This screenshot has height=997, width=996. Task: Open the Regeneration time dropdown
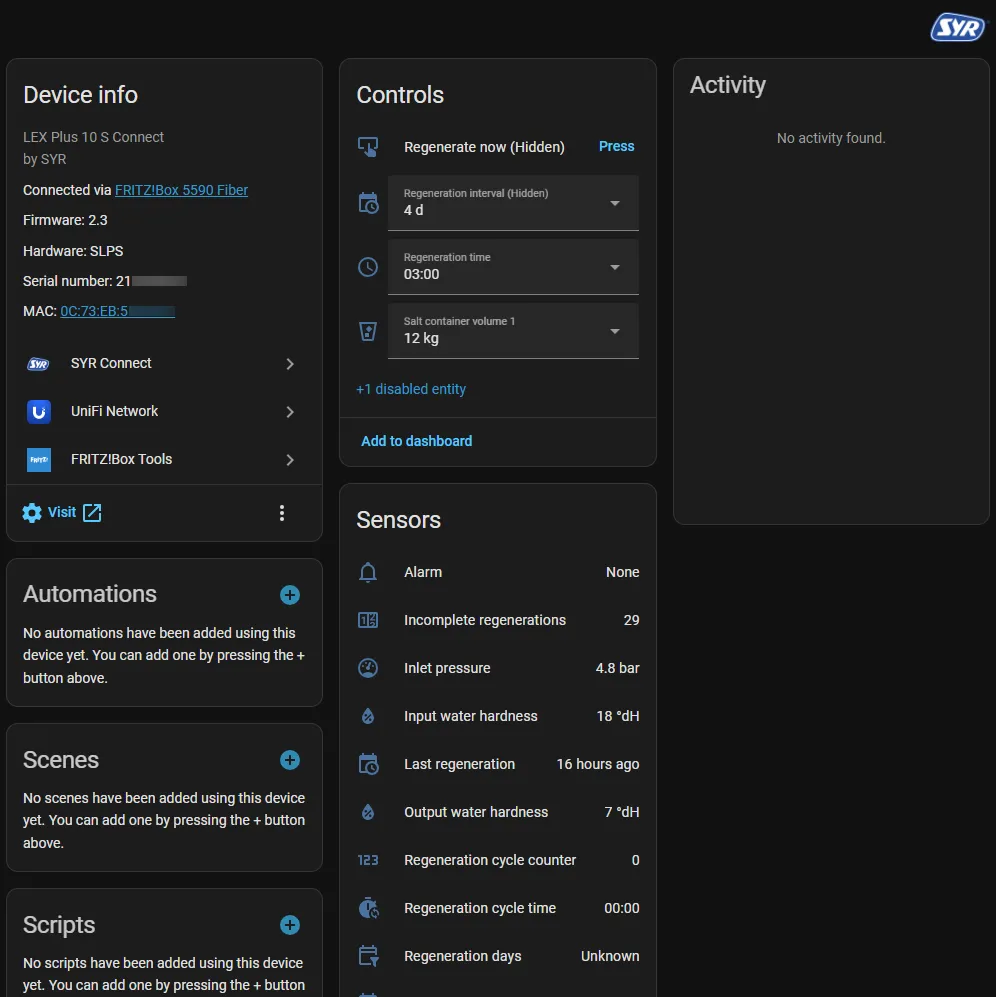513,267
